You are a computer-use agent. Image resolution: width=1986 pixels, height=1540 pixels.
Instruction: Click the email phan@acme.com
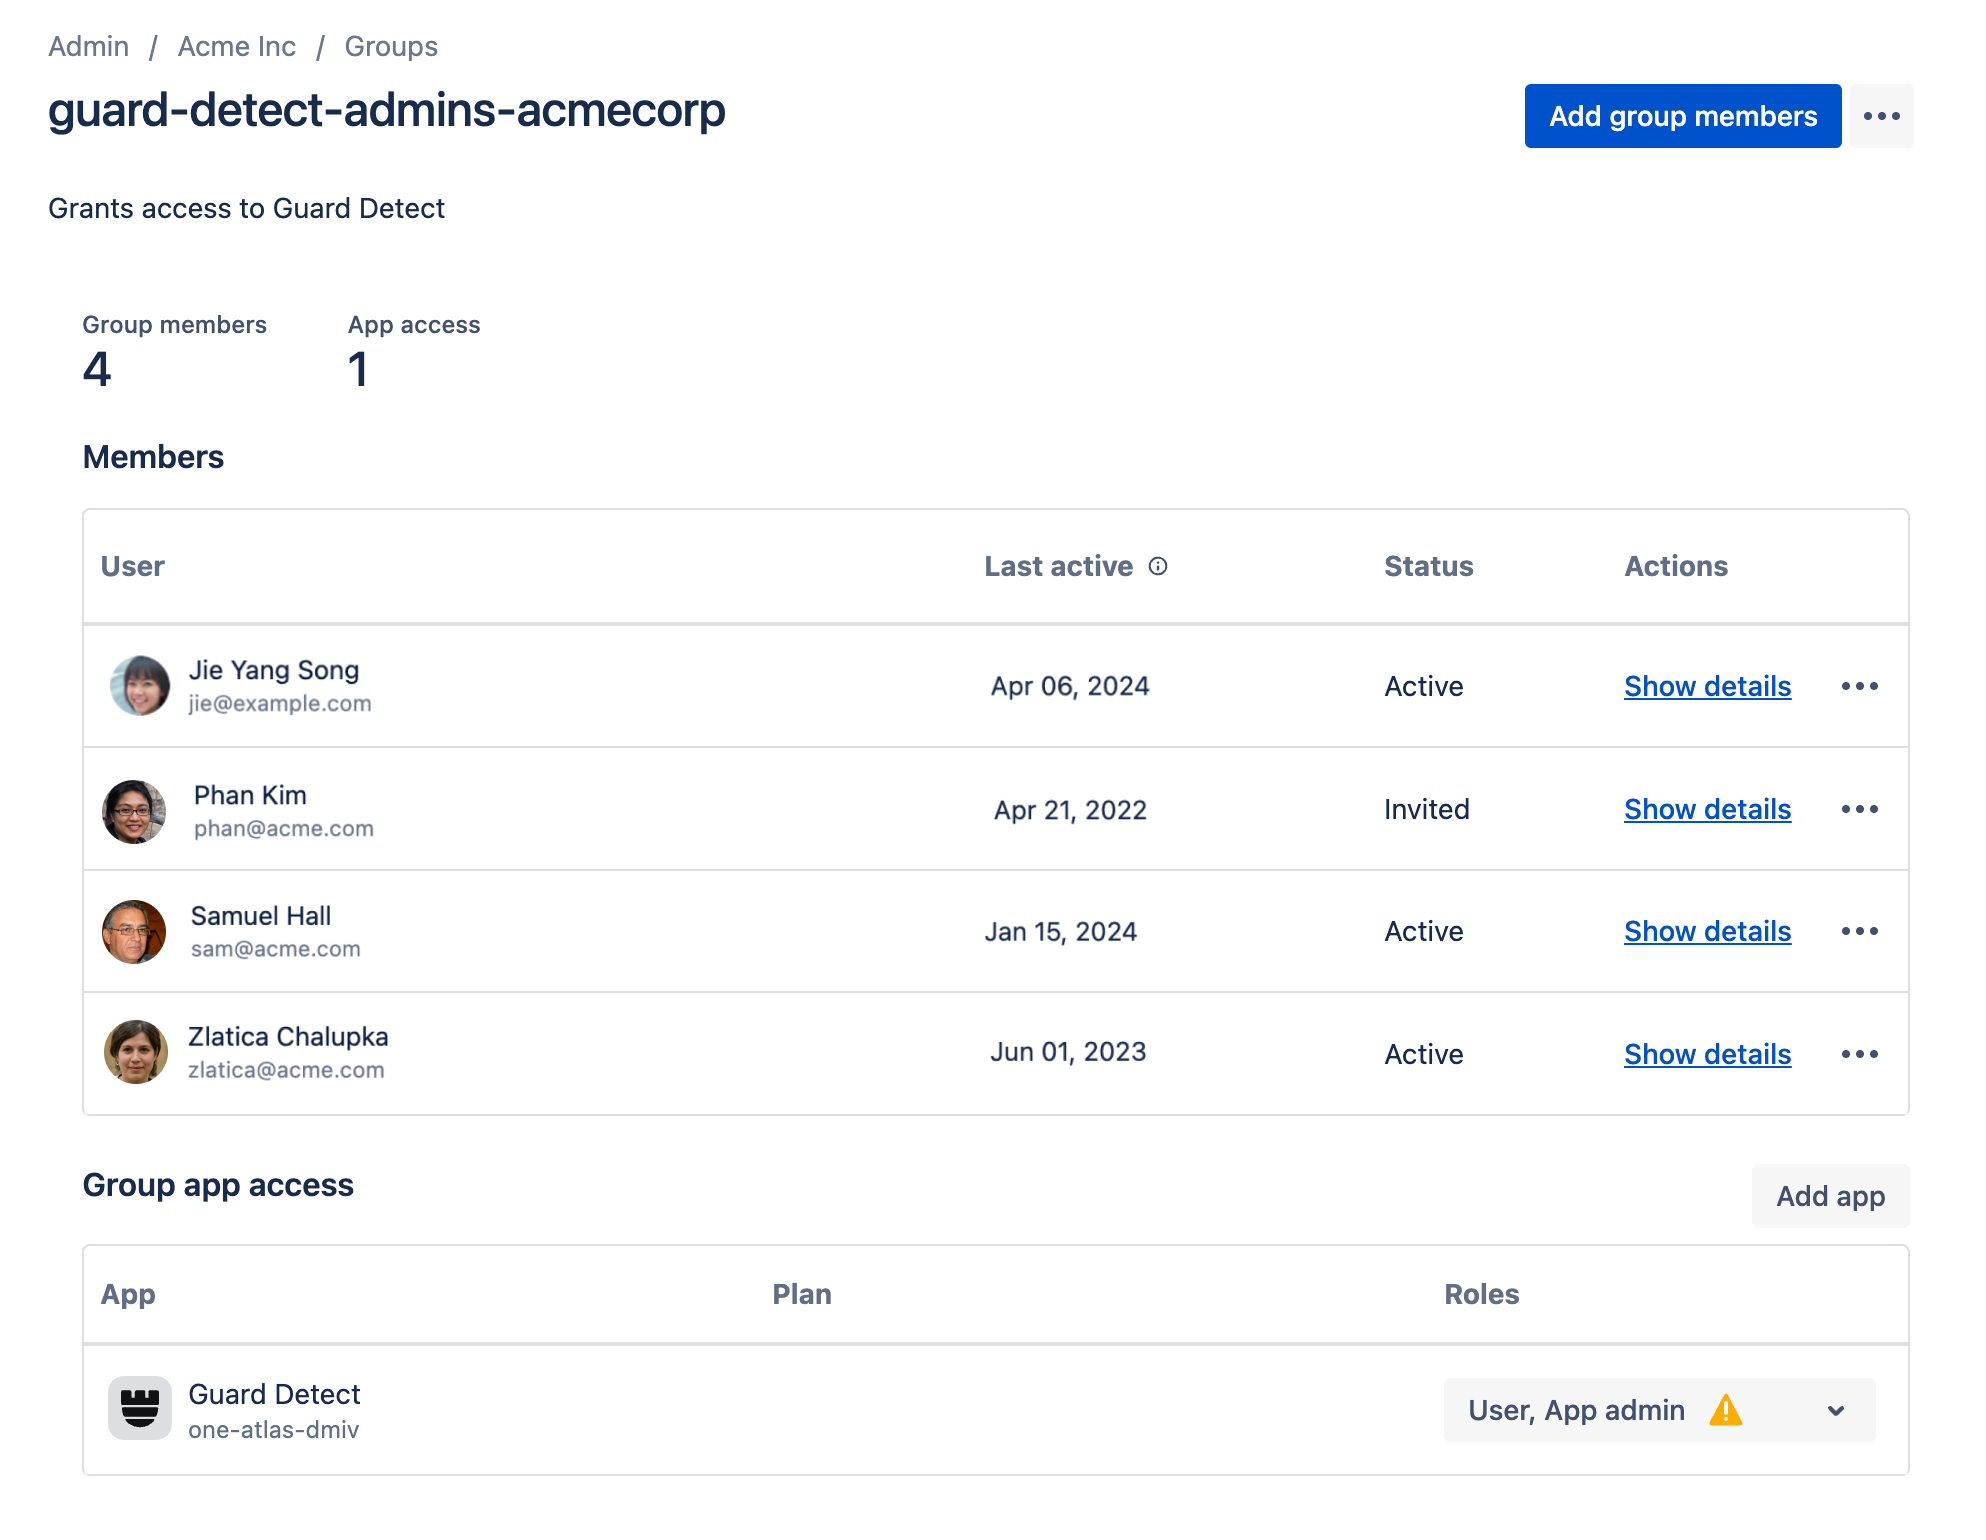[x=284, y=828]
